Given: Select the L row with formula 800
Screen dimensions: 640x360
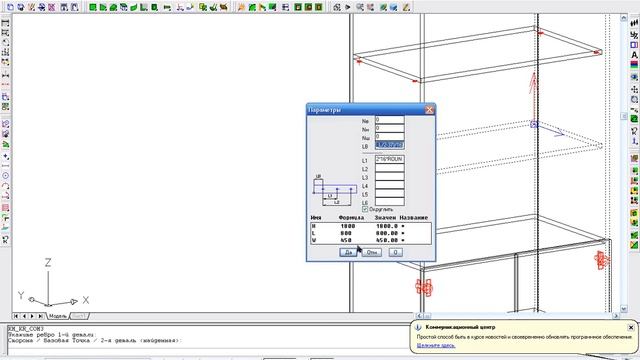Looking at the screenshot, I should pos(371,233).
